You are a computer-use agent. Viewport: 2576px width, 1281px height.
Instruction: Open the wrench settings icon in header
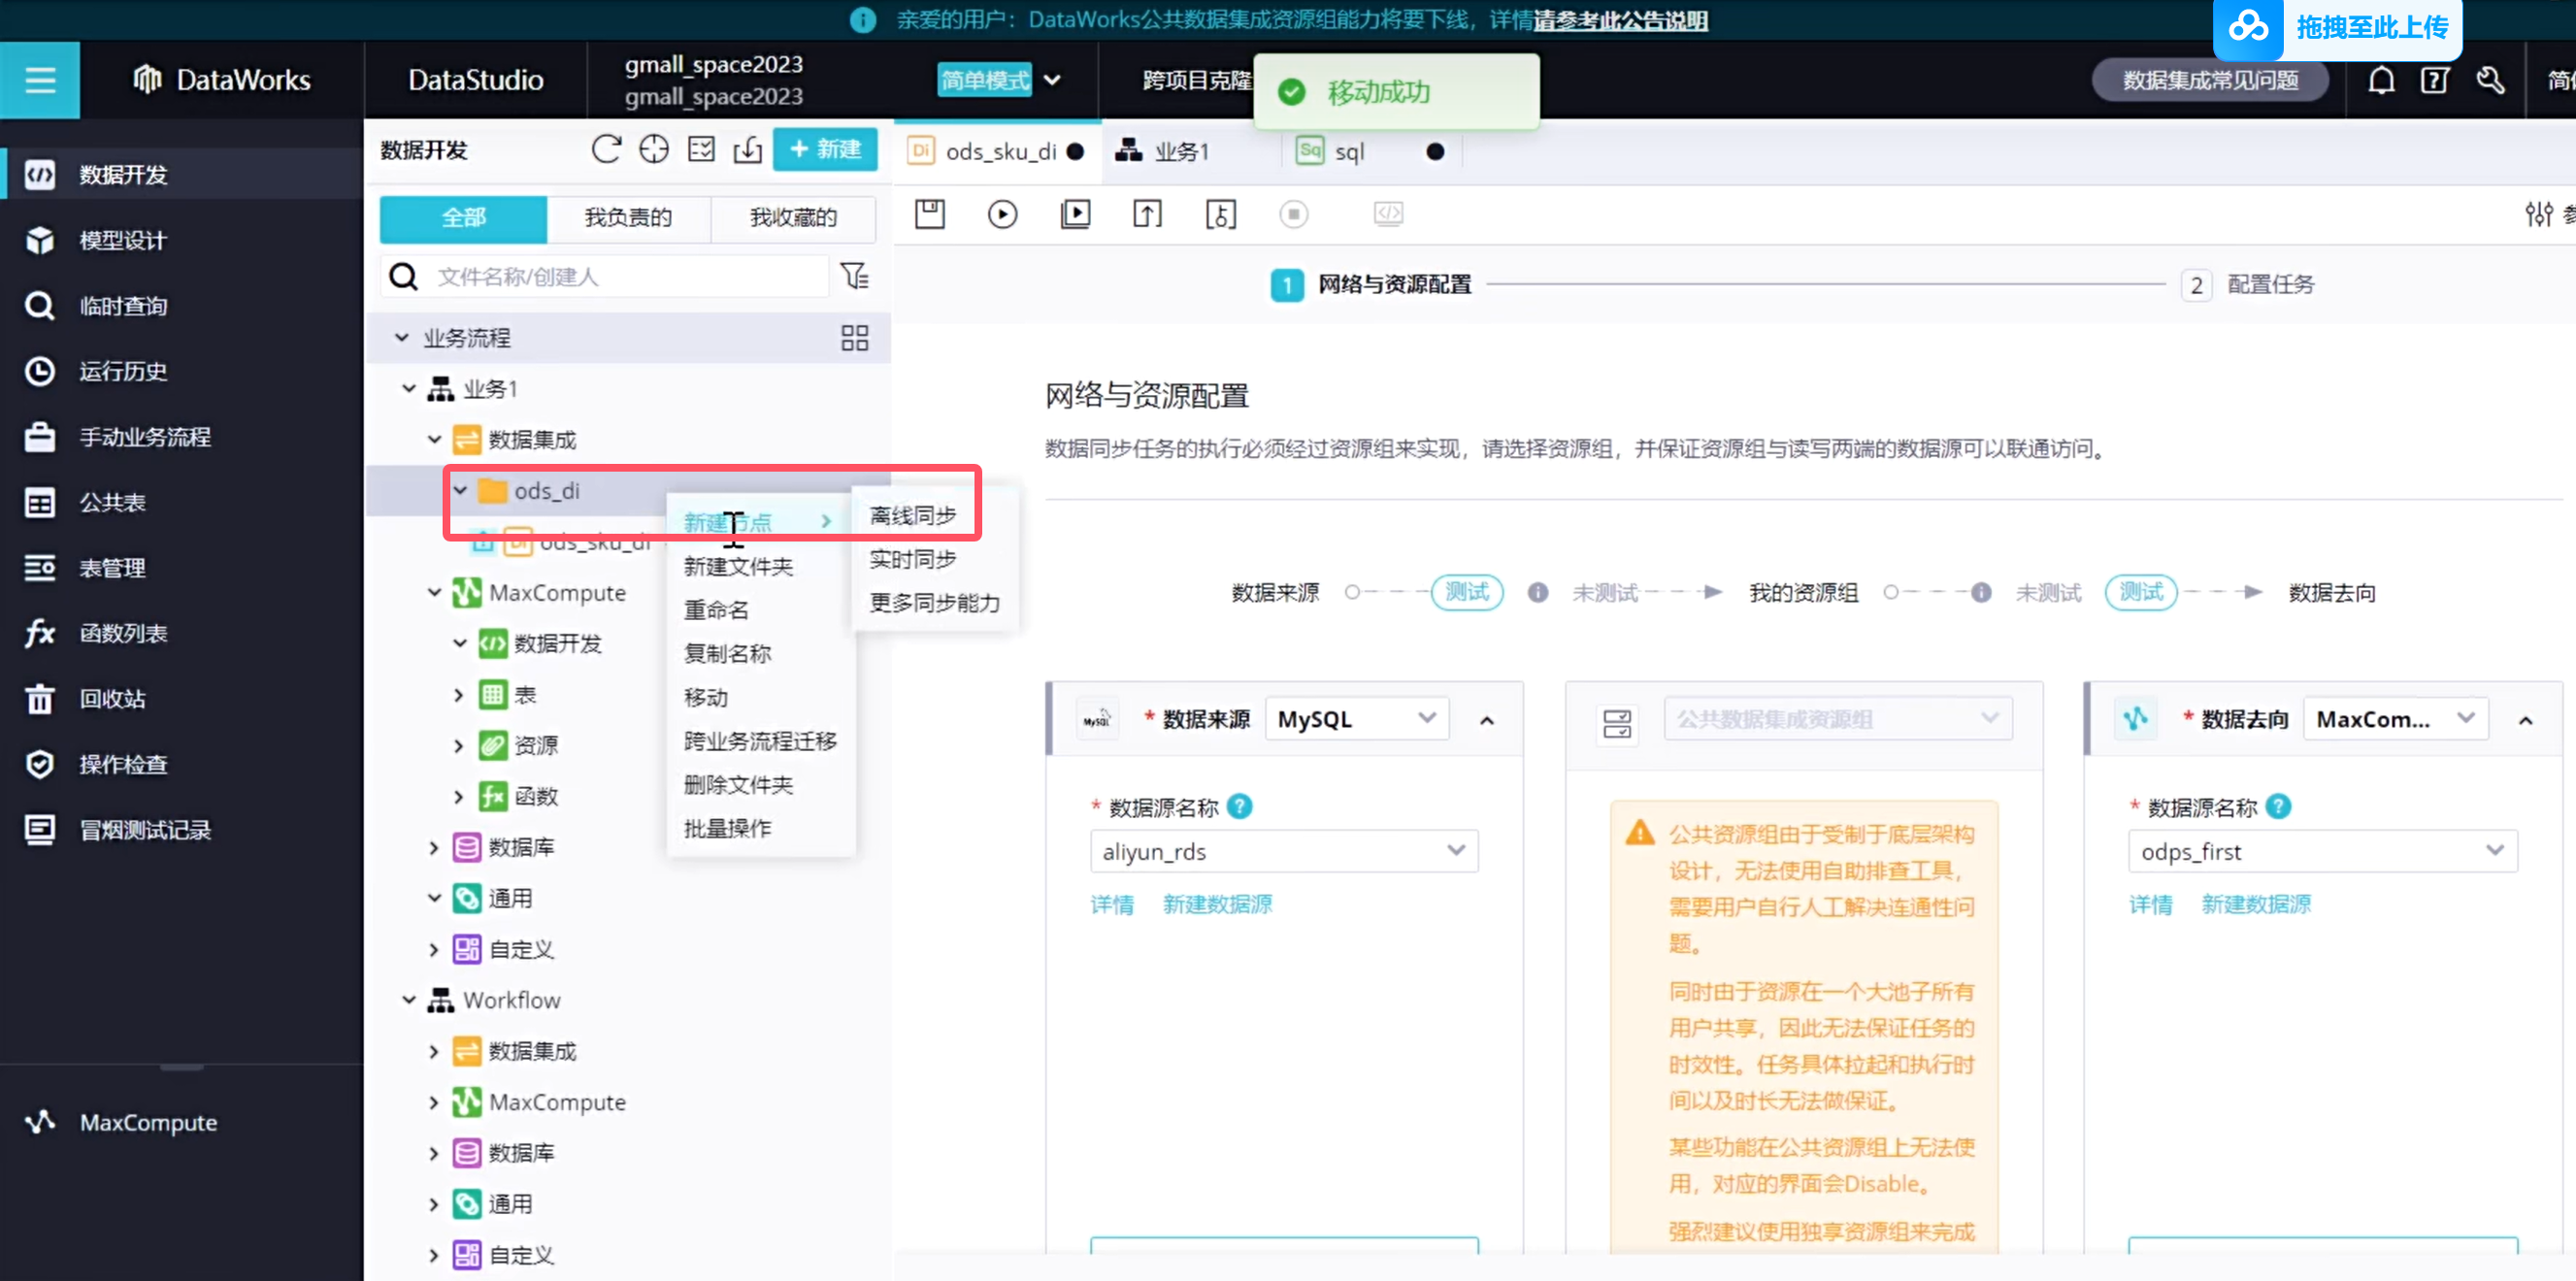tap(2490, 80)
